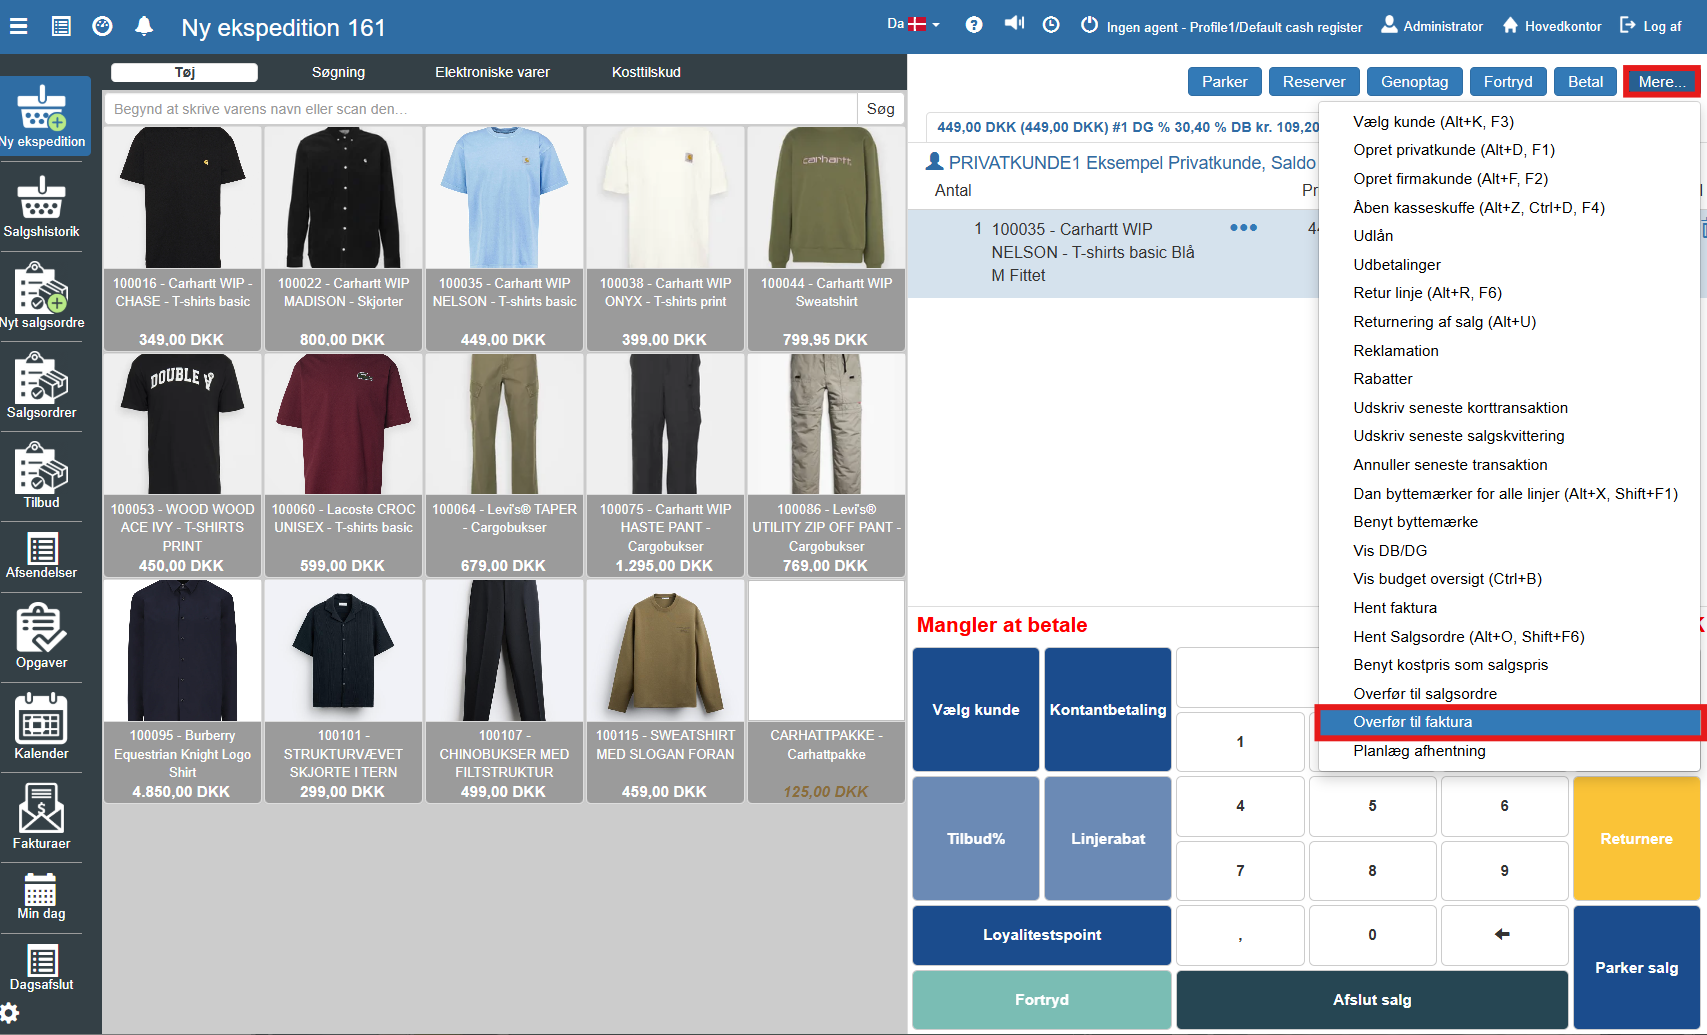Select Returnering af salg menu item
1707x1035 pixels.
(1510, 322)
